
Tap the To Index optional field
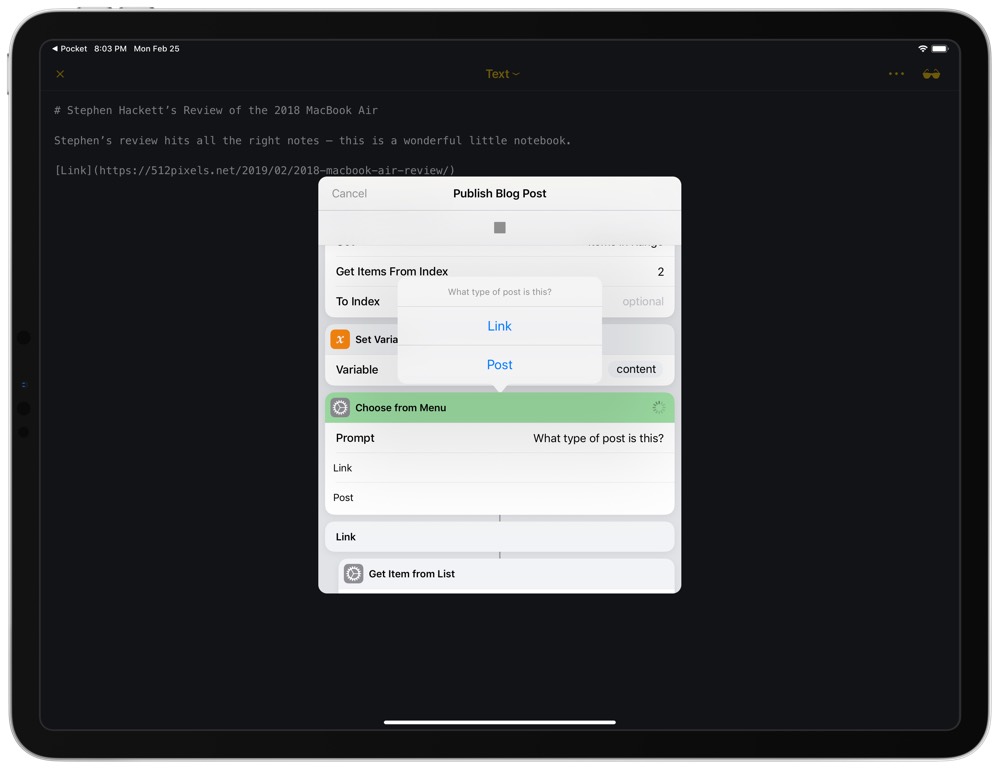tap(642, 302)
